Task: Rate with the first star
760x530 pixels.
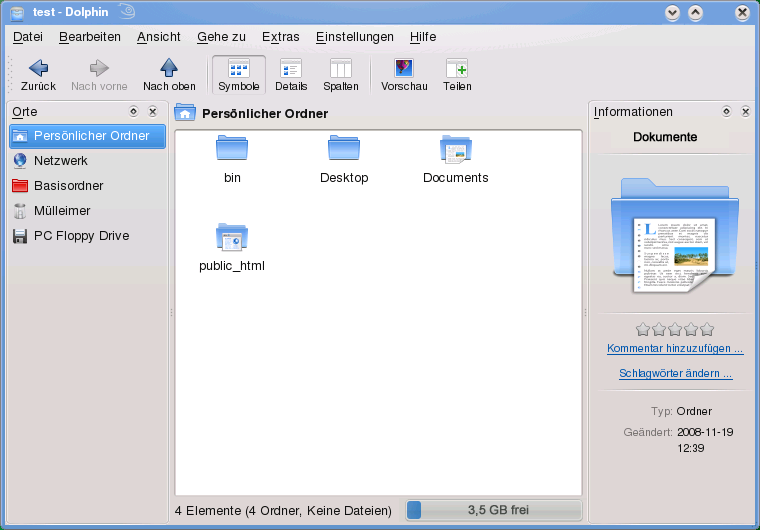Action: point(643,330)
